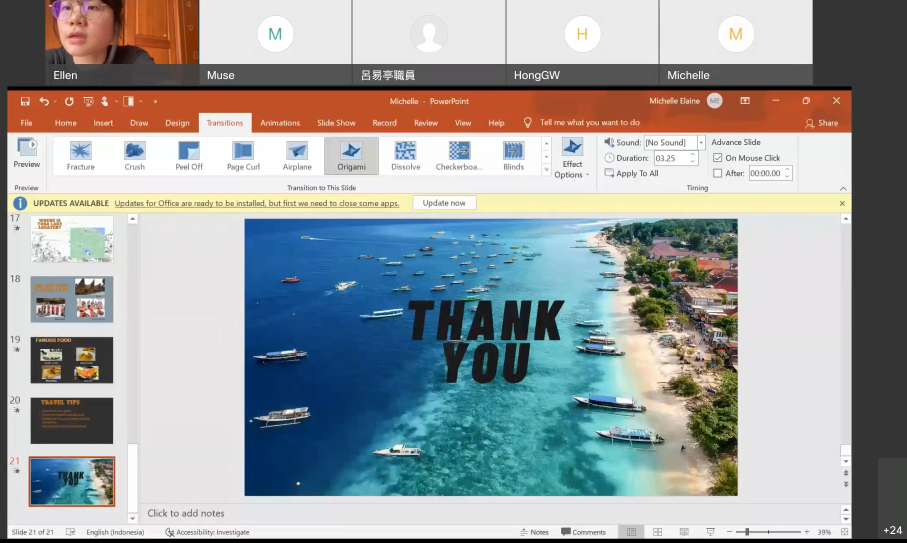Switch to Slide Sorter view icon
907x543 pixels.
coord(657,532)
